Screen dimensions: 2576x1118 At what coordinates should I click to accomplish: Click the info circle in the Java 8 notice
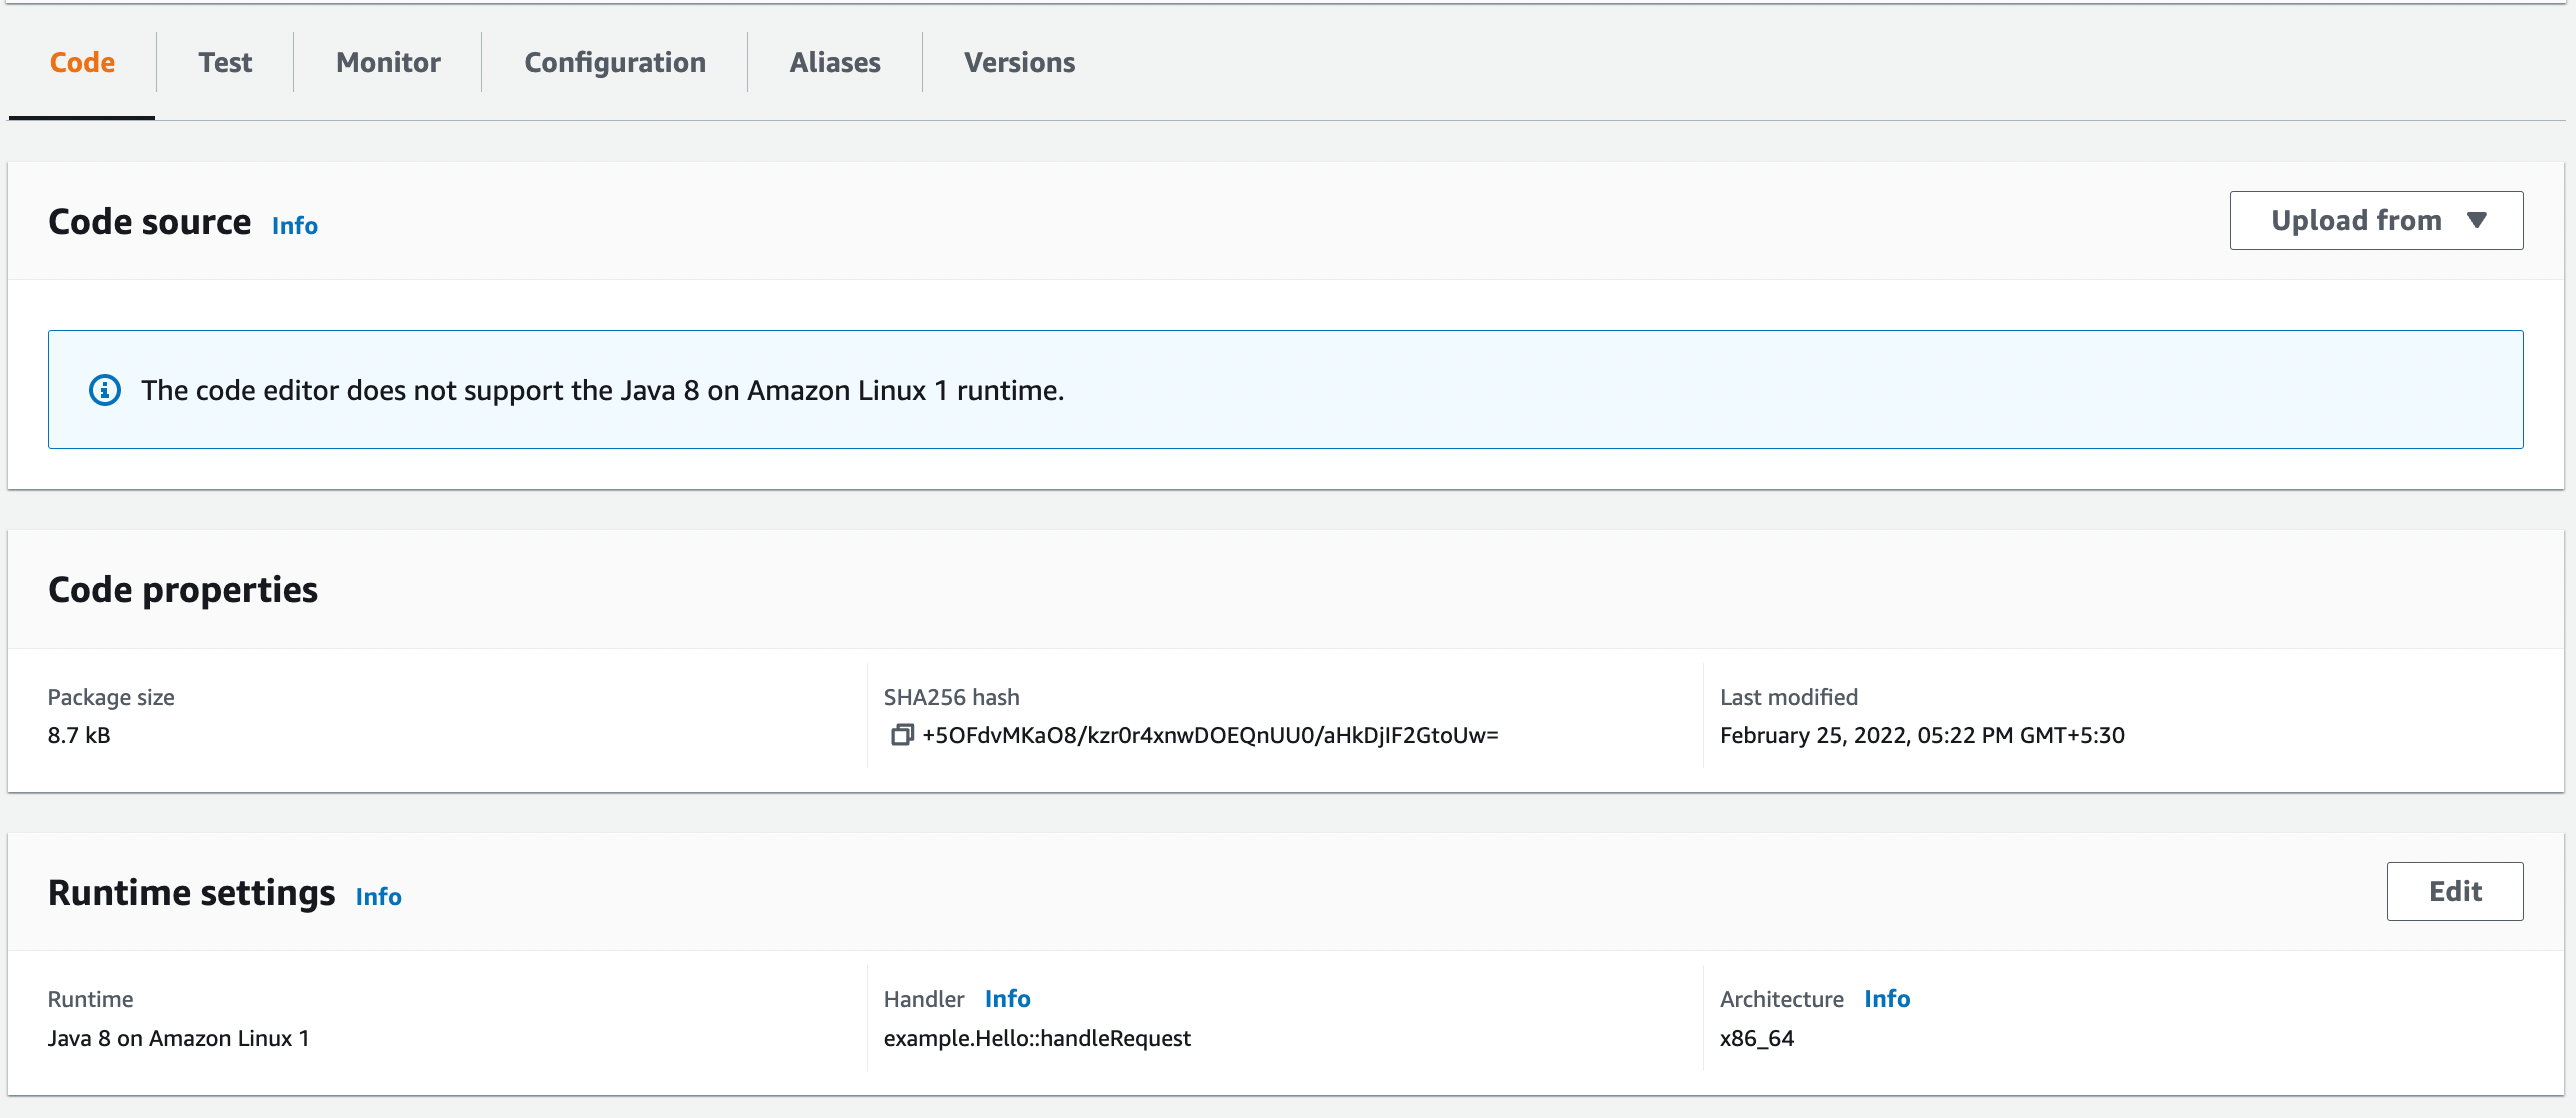point(104,389)
